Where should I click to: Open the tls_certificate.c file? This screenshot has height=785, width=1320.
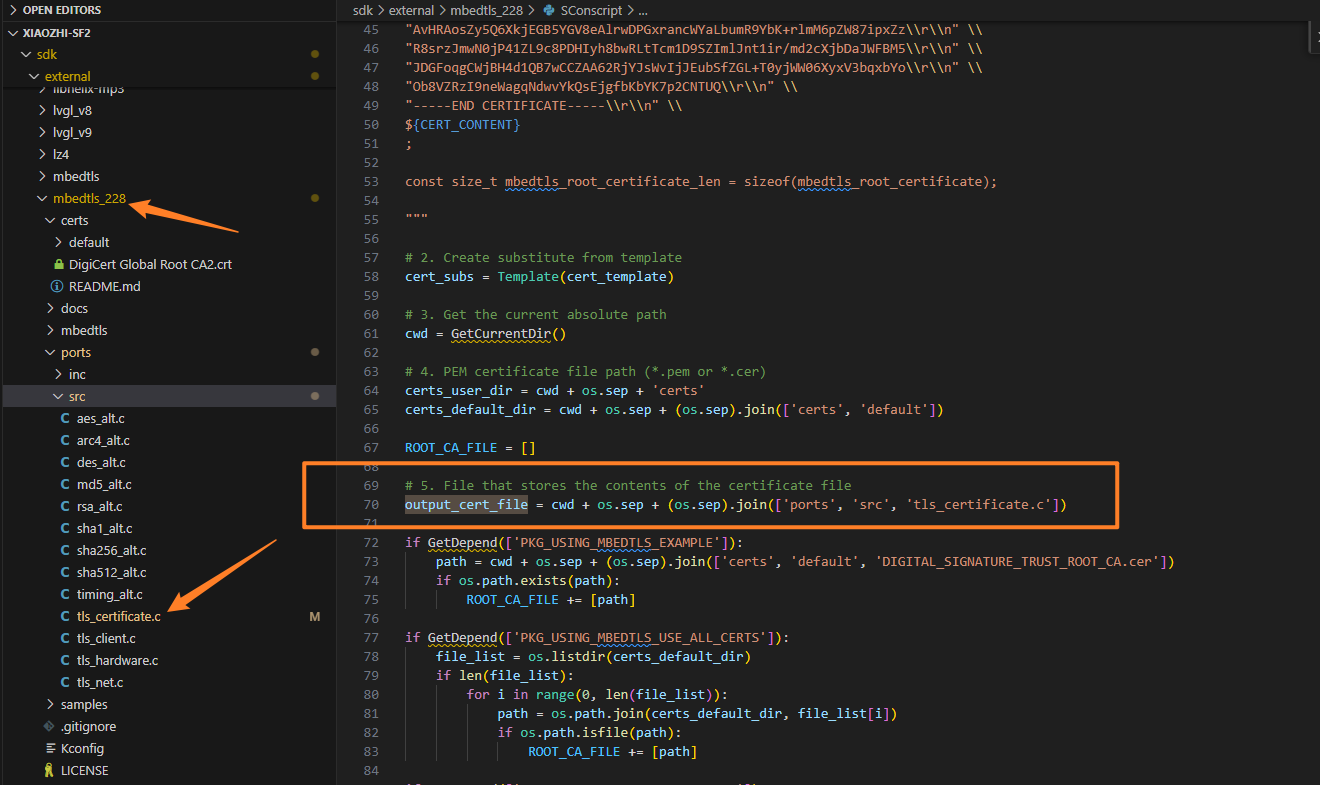(x=118, y=617)
